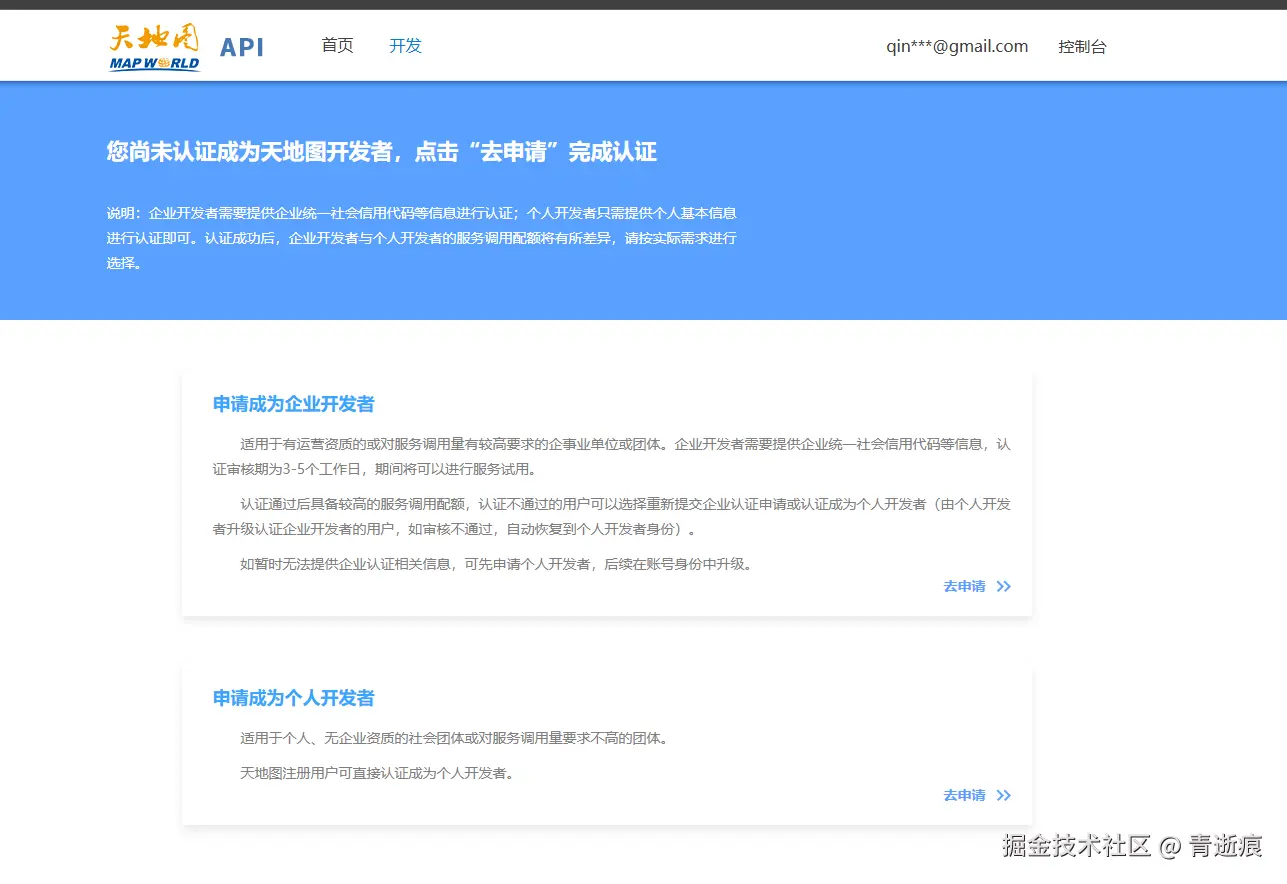Click the paragraph starting 认证通过后具备较高的
Screen dimensions: 1287x884
pyautogui.click(x=612, y=516)
